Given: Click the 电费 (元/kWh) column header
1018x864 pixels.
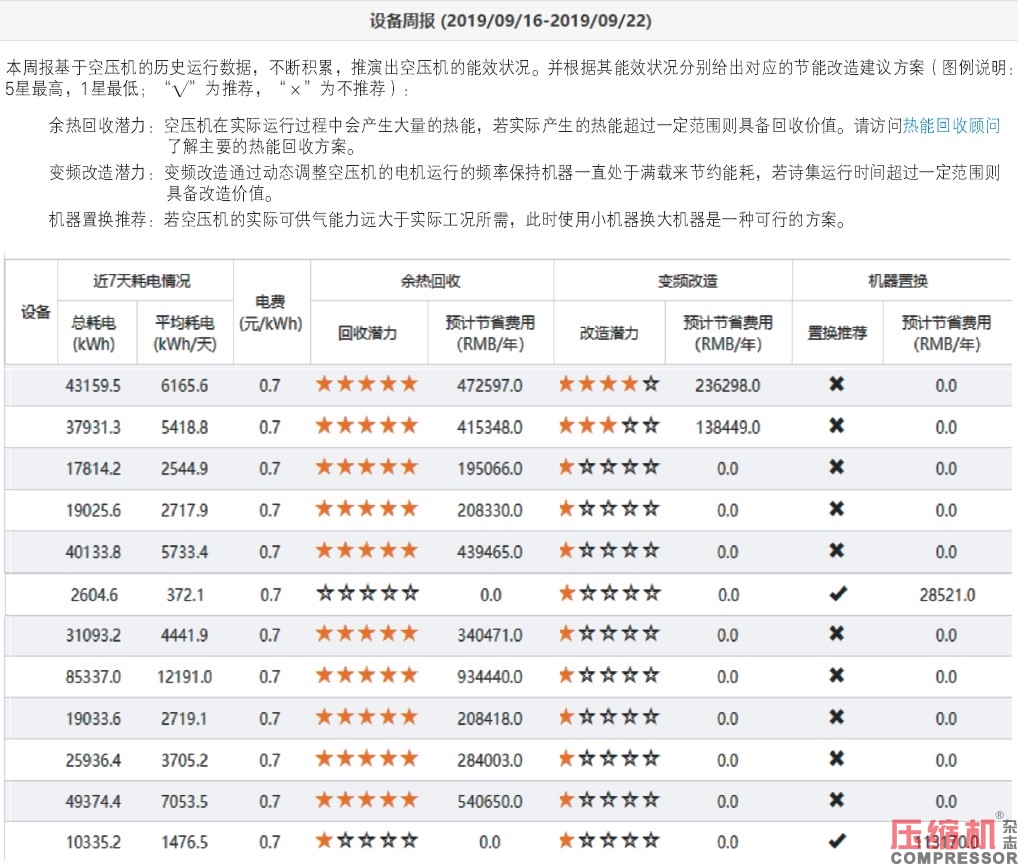Looking at the screenshot, I should pyautogui.click(x=270, y=312).
